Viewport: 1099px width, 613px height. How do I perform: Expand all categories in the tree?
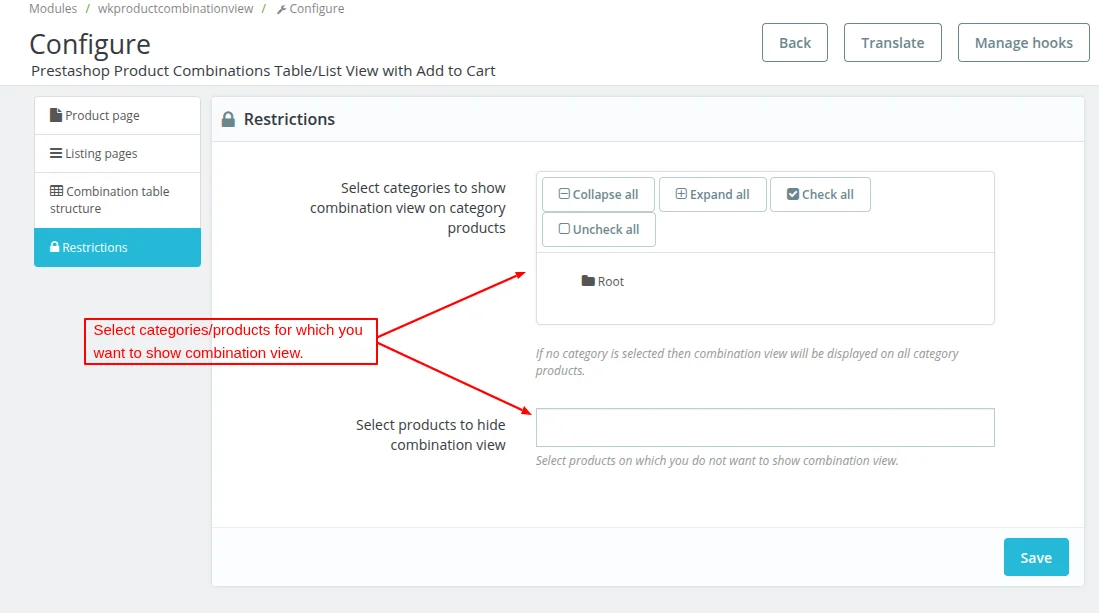click(712, 194)
